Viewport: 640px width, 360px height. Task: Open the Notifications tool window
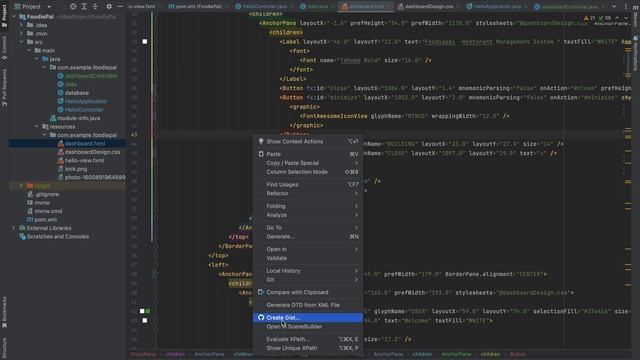point(636,53)
